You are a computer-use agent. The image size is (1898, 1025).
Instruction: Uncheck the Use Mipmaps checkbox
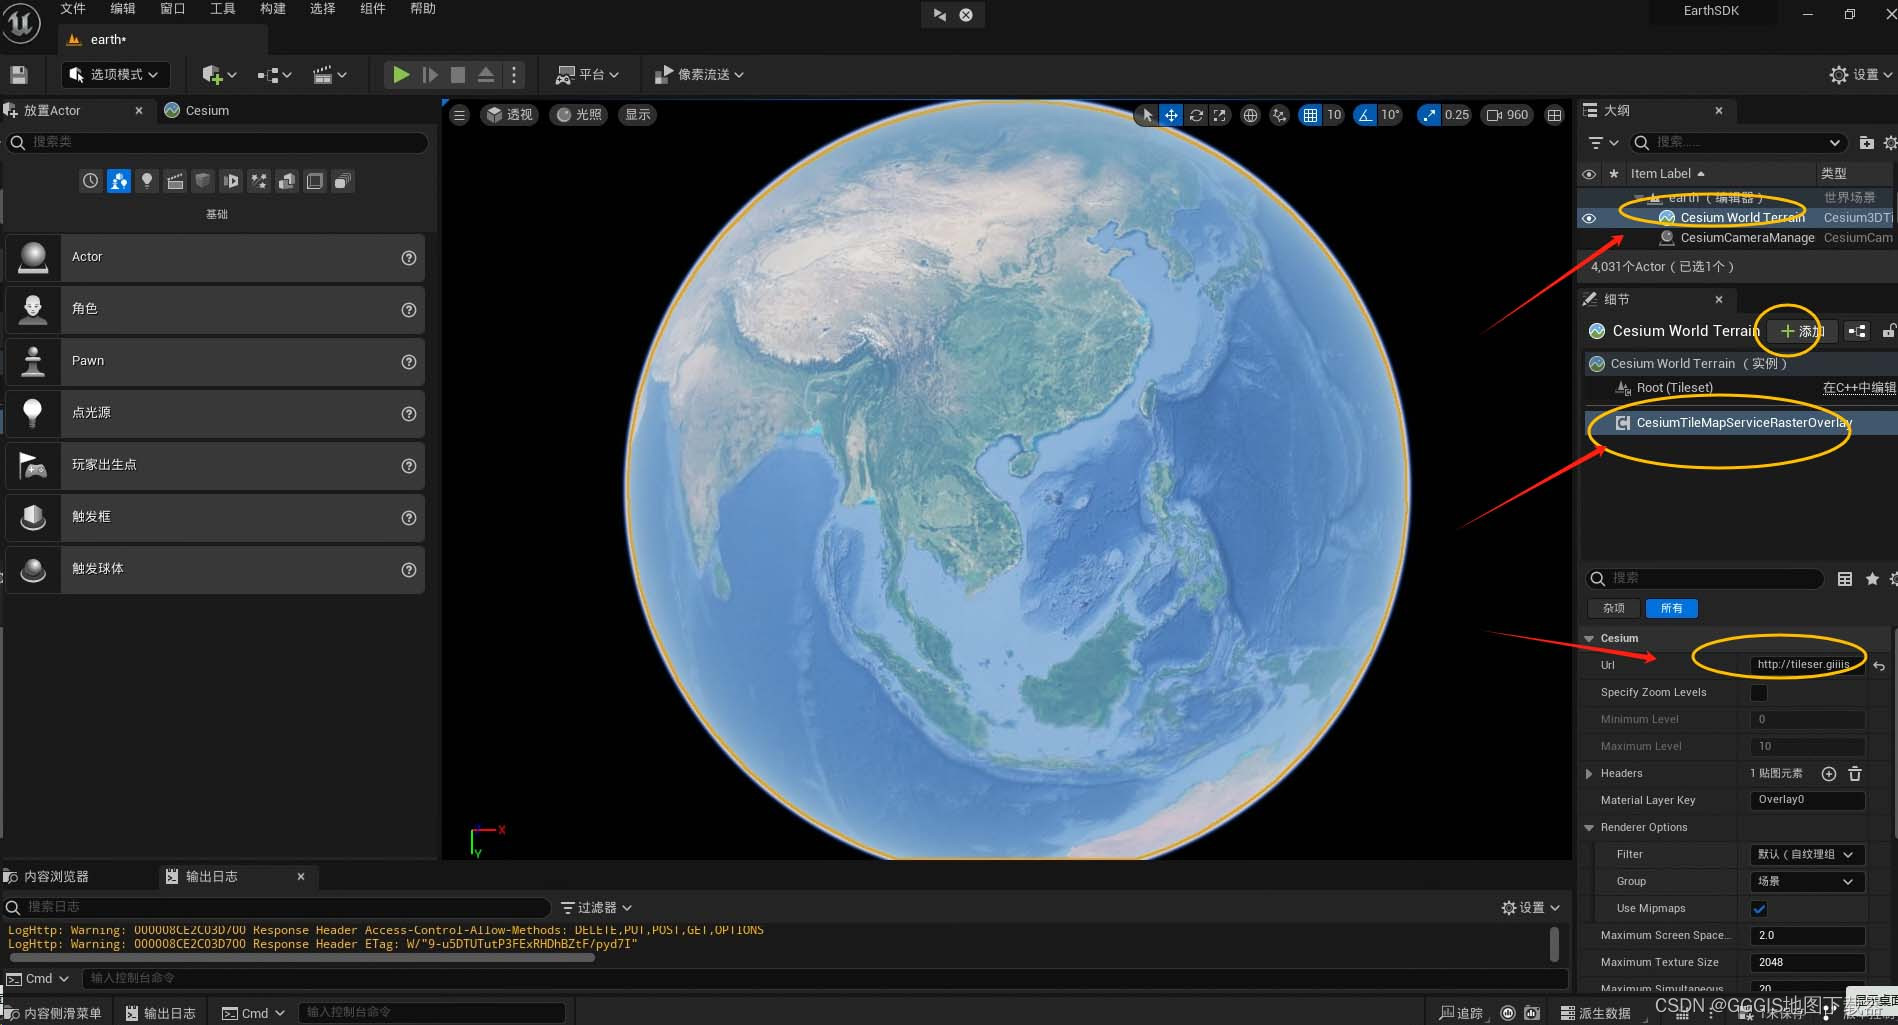click(1759, 909)
